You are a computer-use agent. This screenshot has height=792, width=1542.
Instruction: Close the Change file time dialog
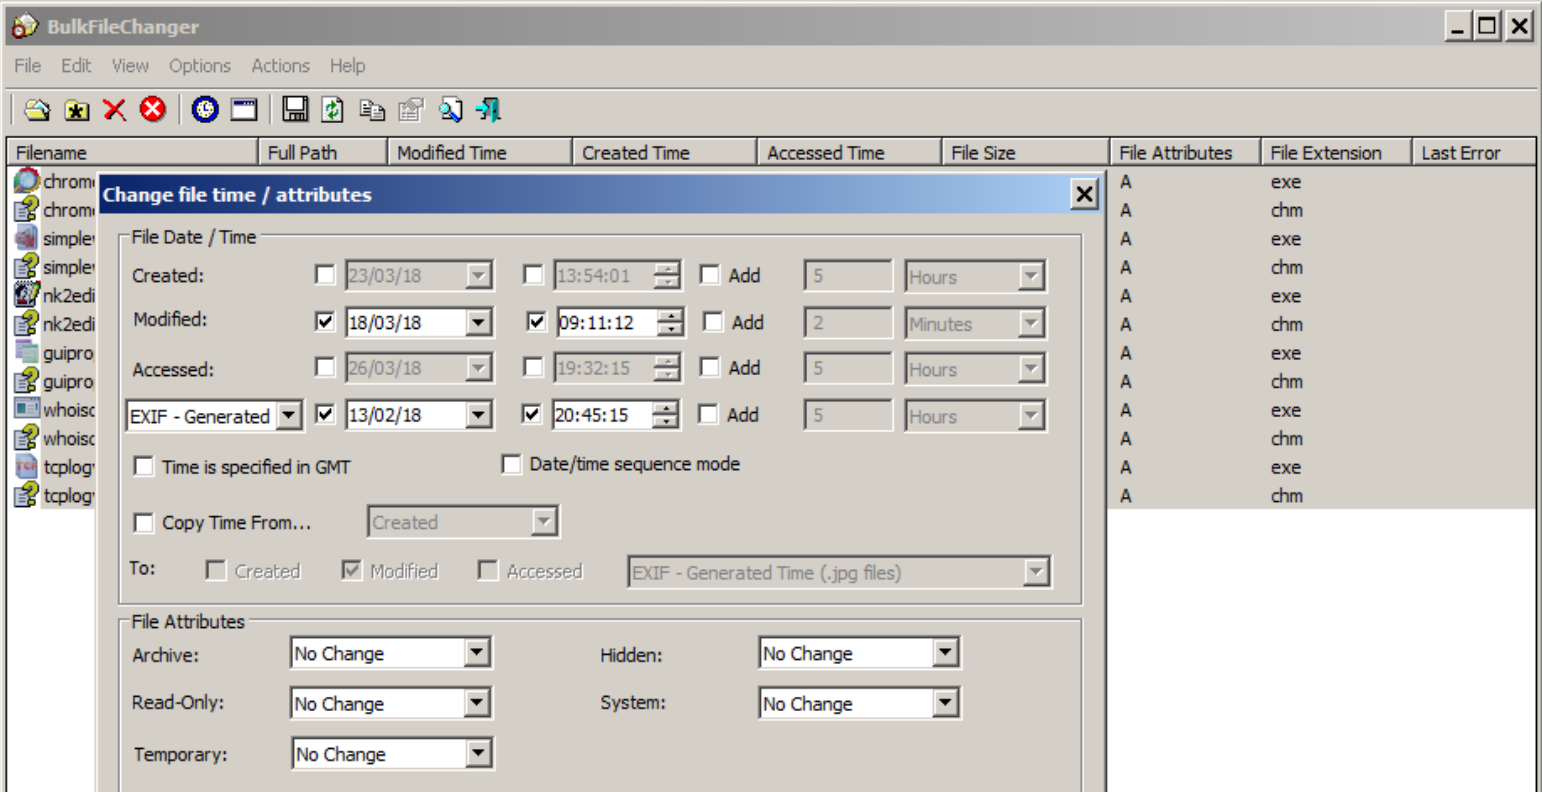[1083, 194]
